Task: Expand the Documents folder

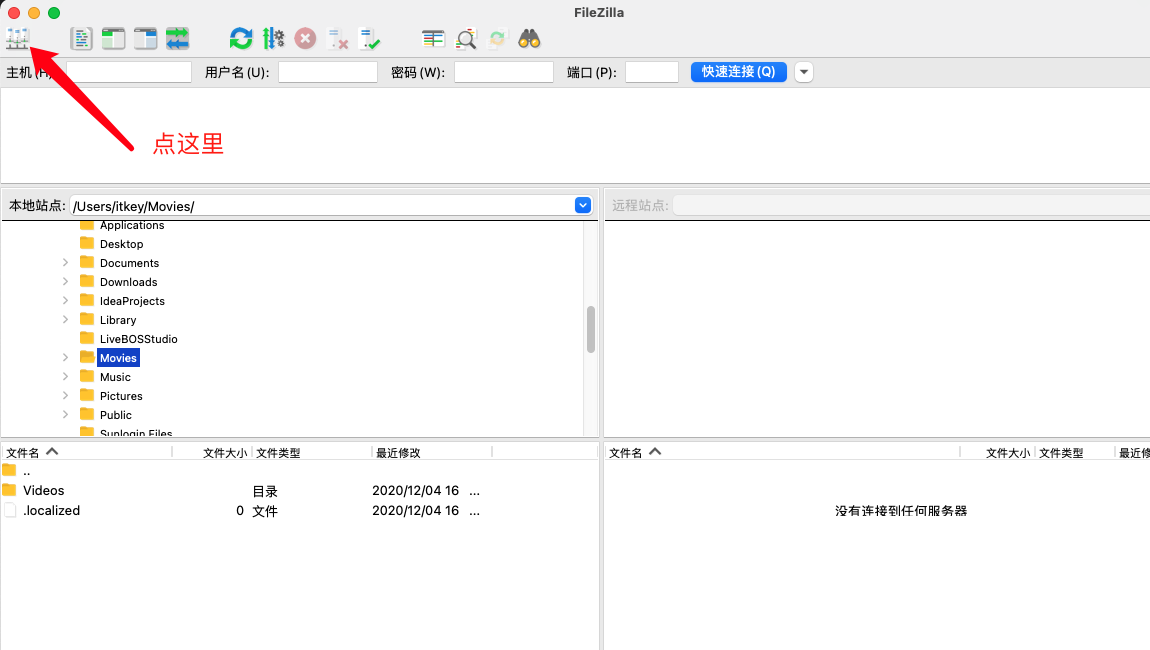Action: click(x=65, y=263)
